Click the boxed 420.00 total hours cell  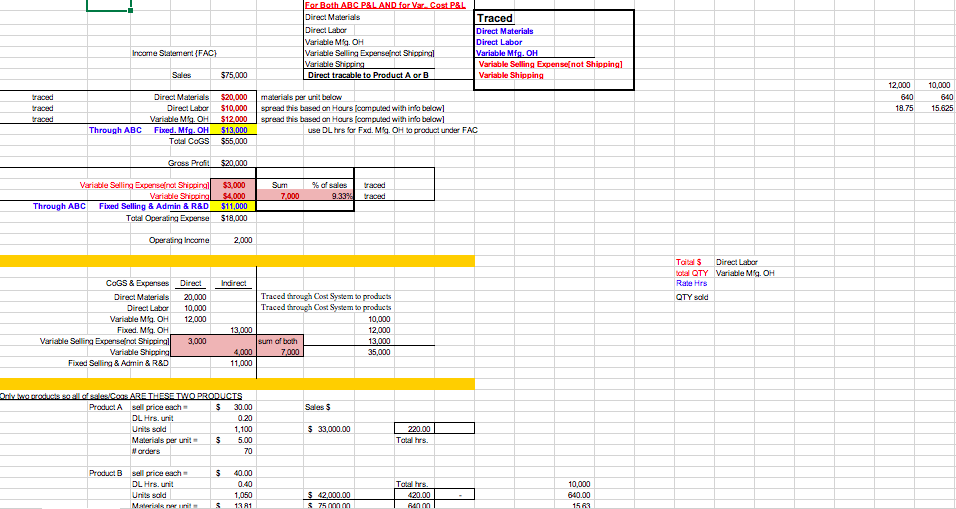[415, 495]
